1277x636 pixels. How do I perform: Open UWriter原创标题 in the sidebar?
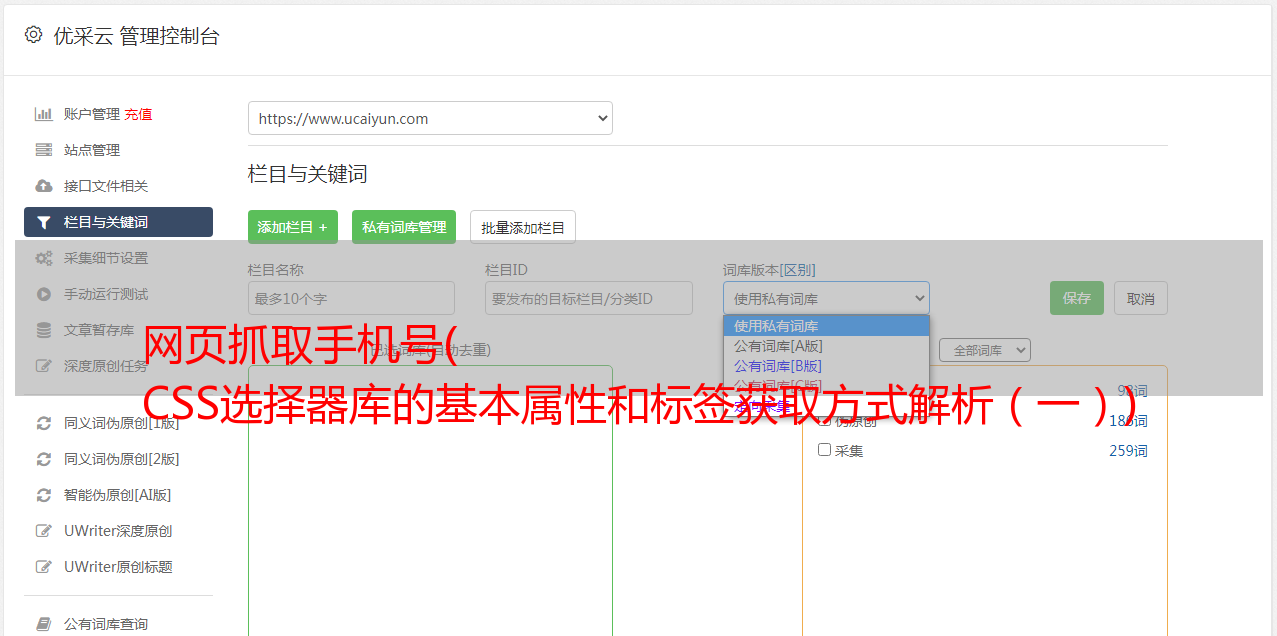118,567
